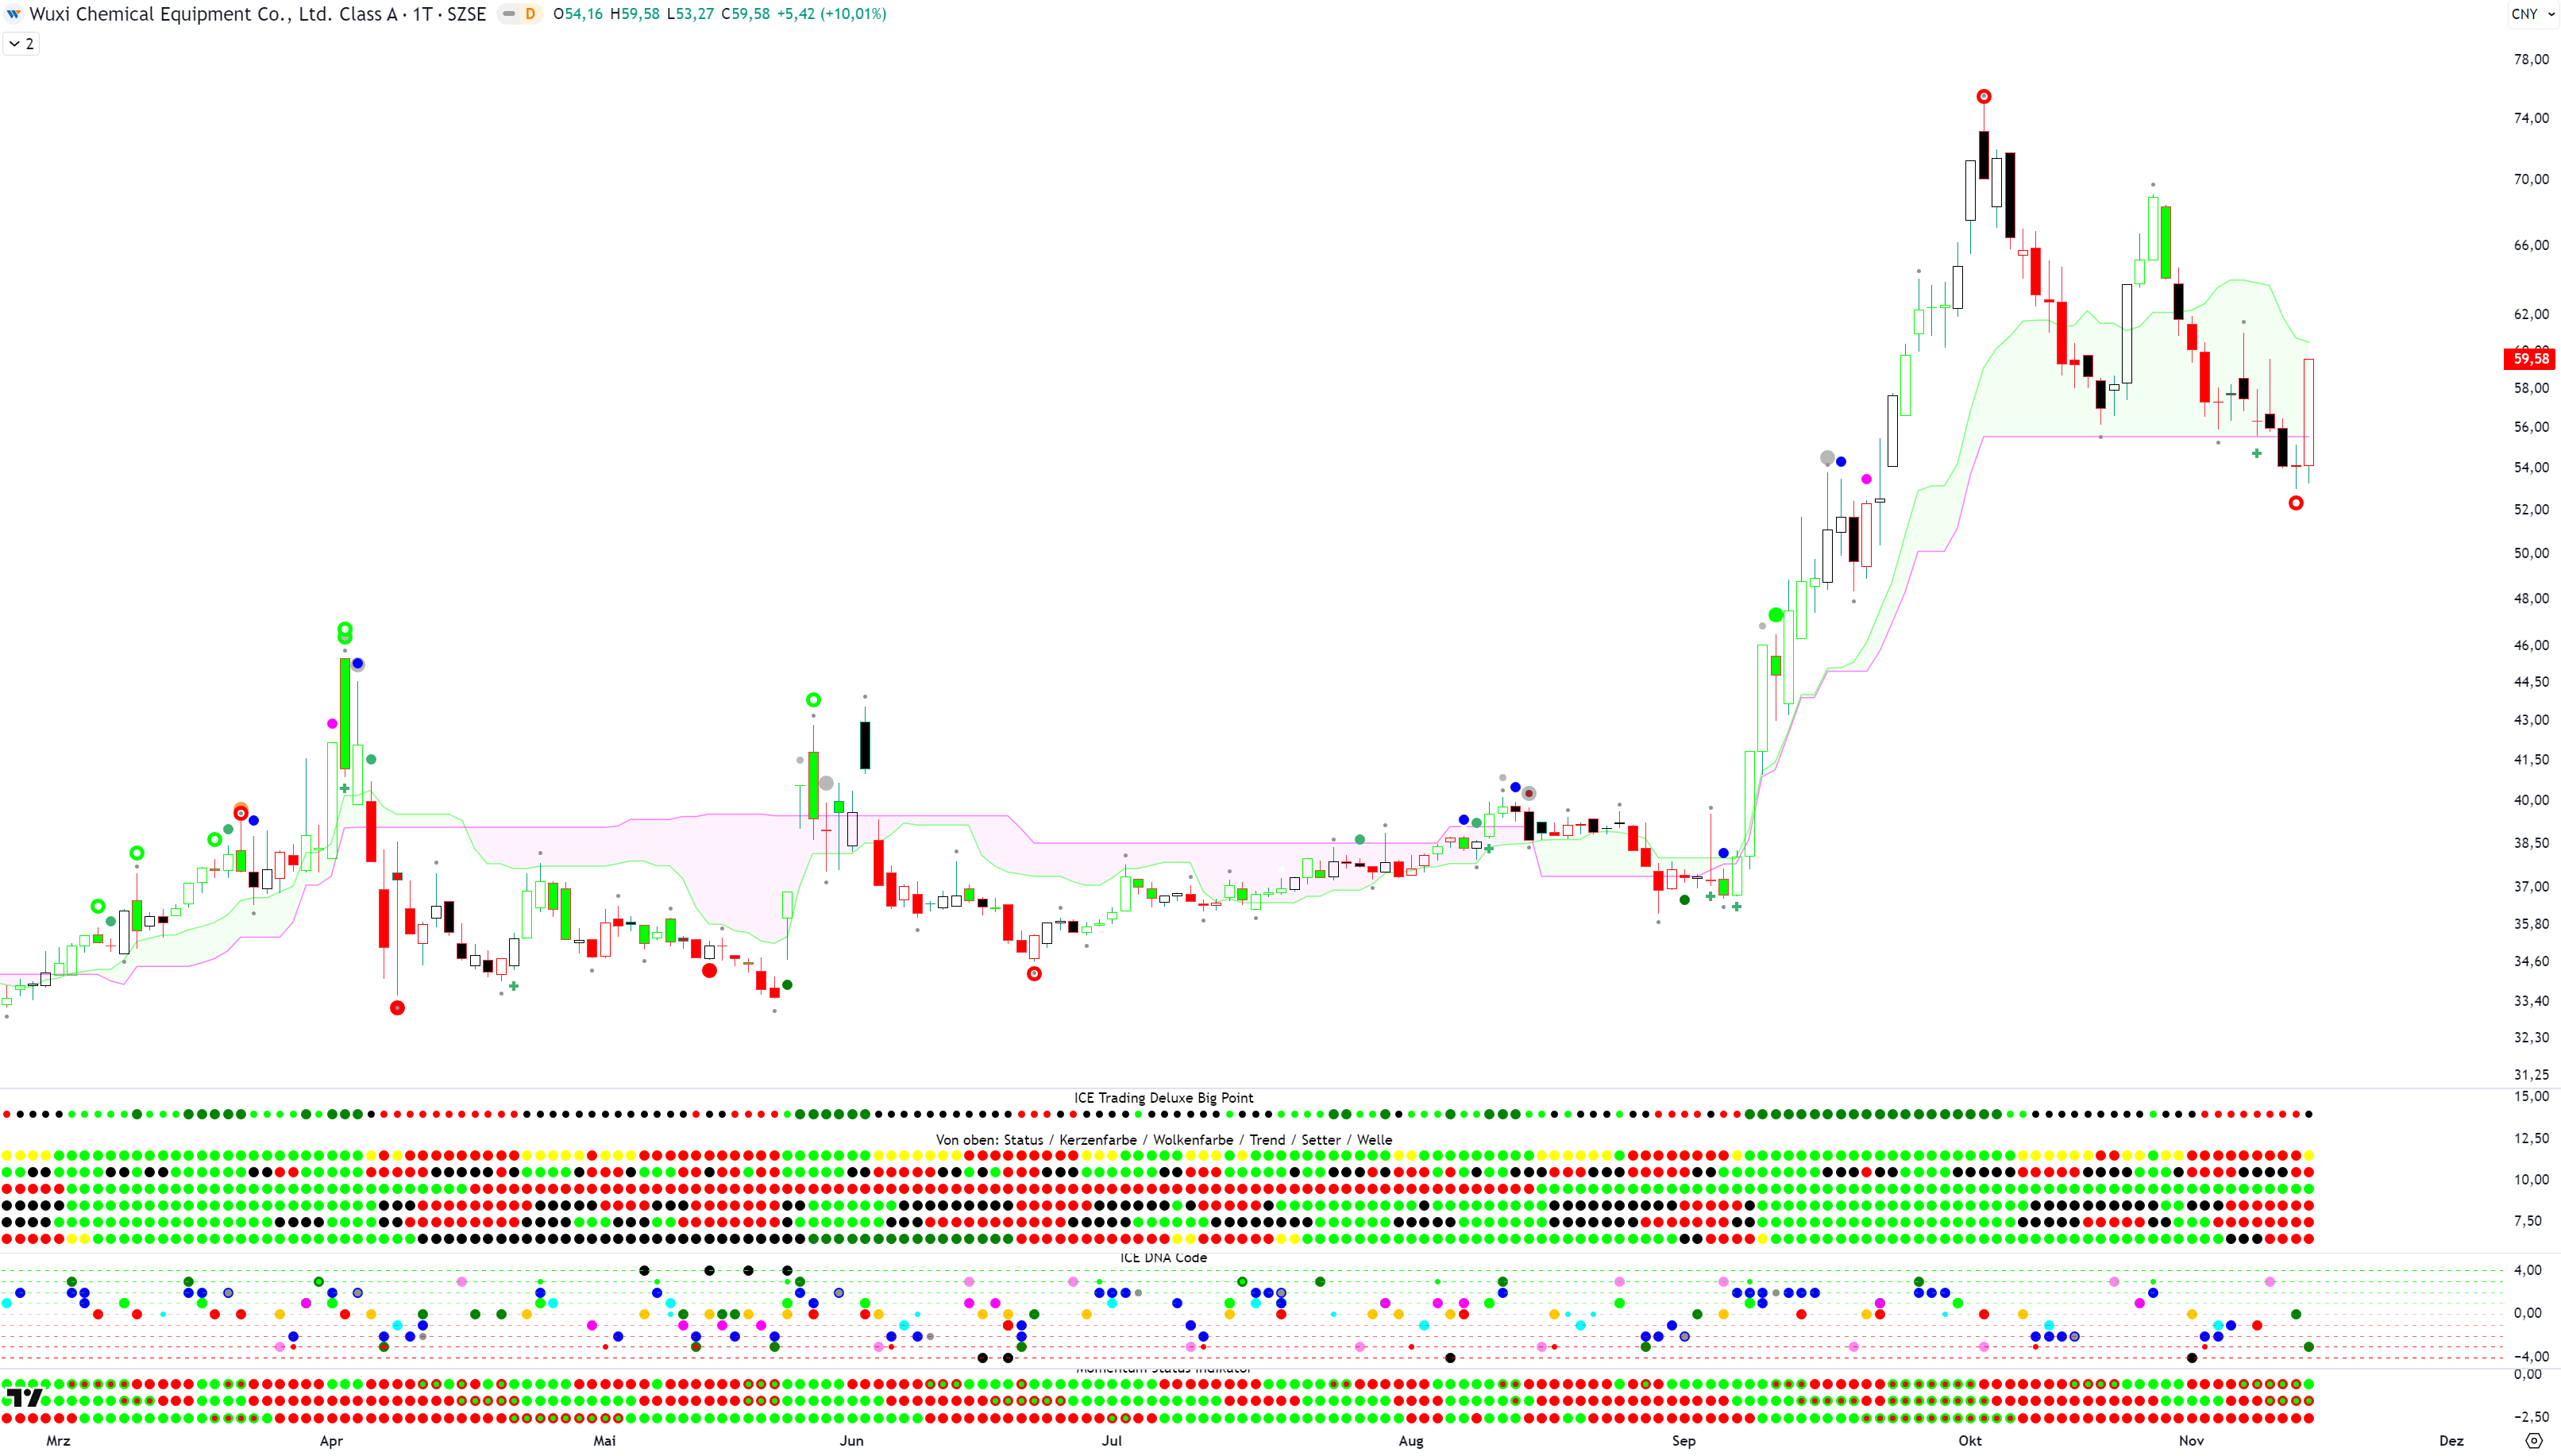Click the TradingView logo in bottom-left corner

pyautogui.click(x=23, y=1397)
